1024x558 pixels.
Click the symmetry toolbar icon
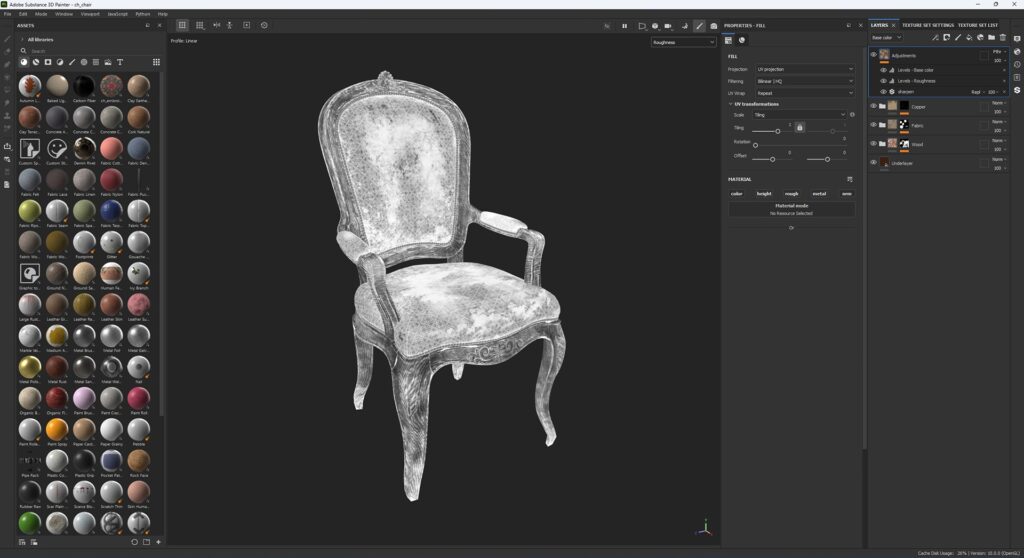click(x=216, y=25)
